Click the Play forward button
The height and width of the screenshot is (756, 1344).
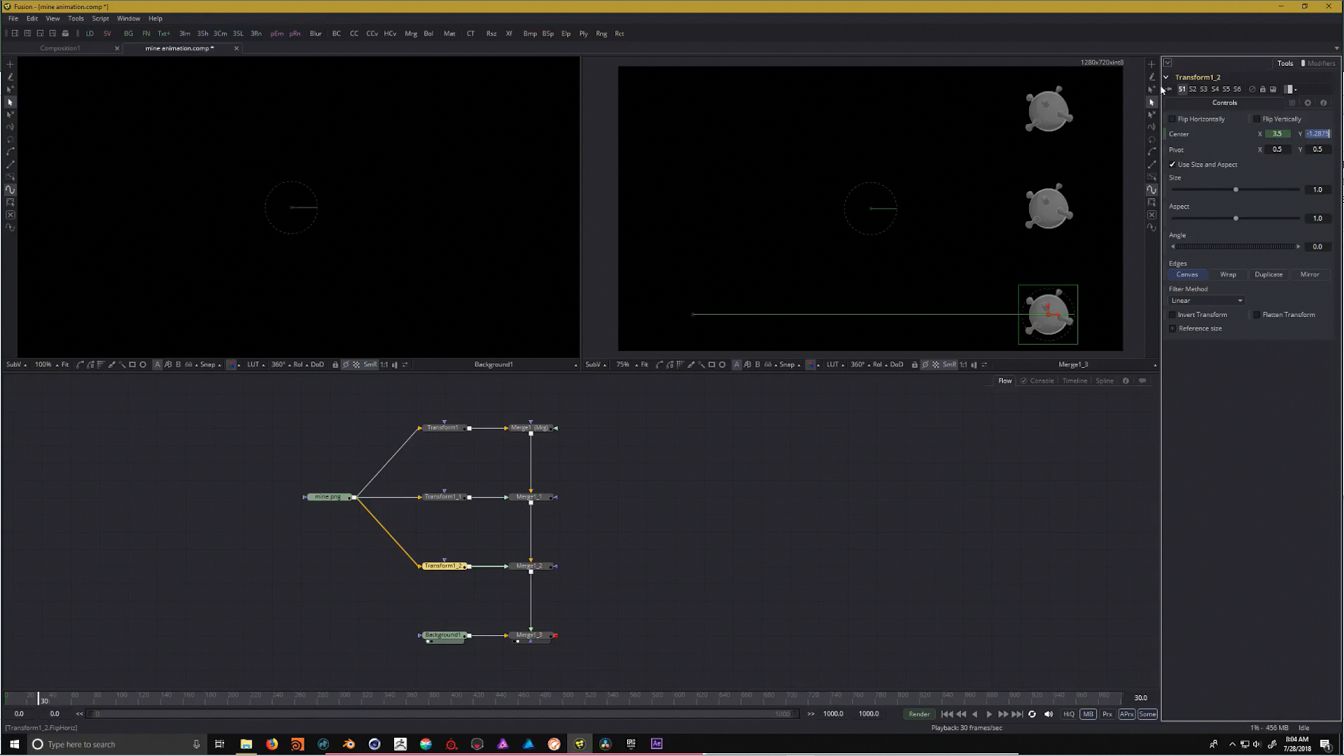[x=989, y=714]
